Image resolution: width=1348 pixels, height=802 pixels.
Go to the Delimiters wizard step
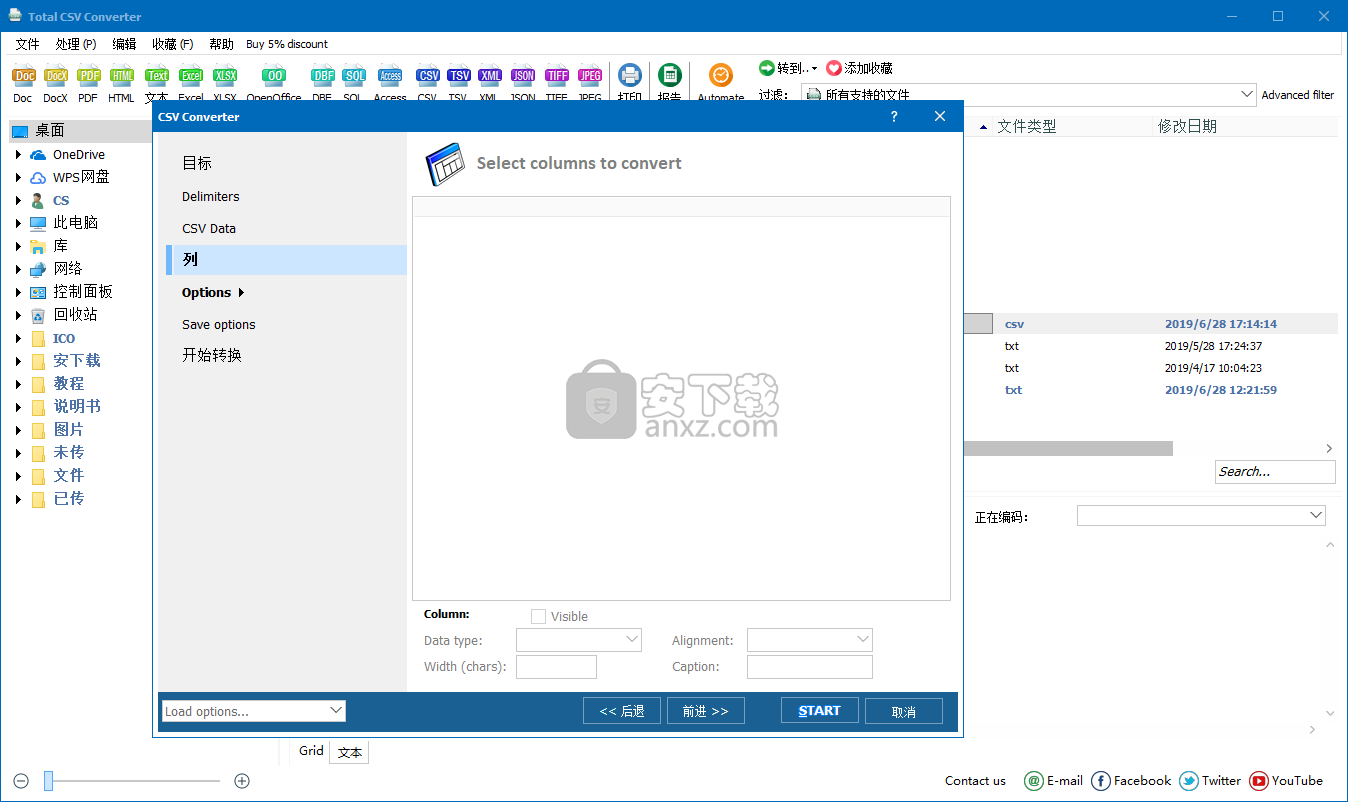click(211, 197)
